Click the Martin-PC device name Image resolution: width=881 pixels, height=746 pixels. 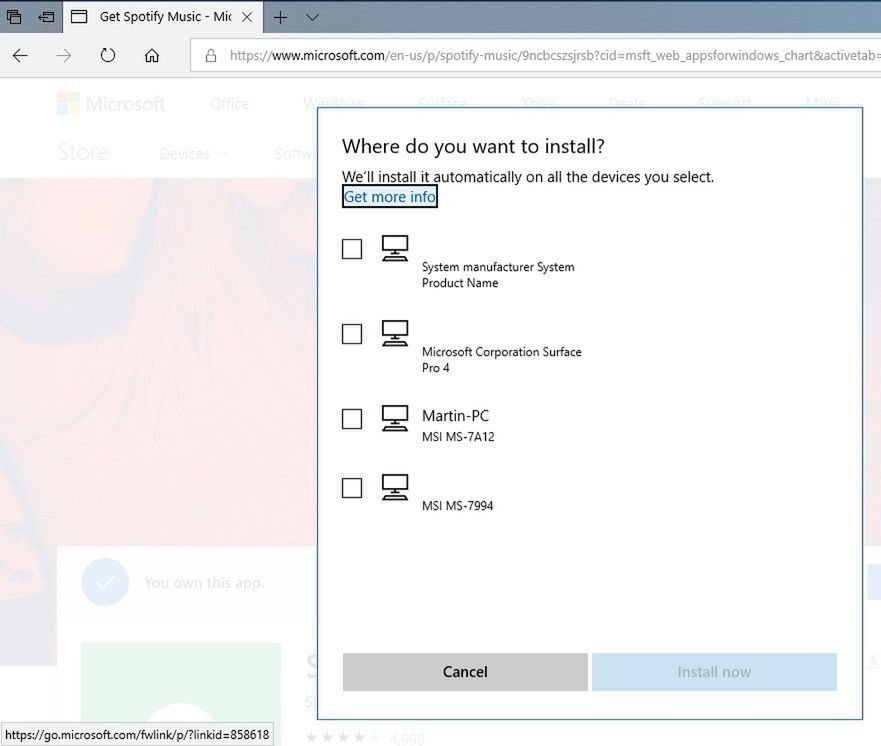[456, 416]
